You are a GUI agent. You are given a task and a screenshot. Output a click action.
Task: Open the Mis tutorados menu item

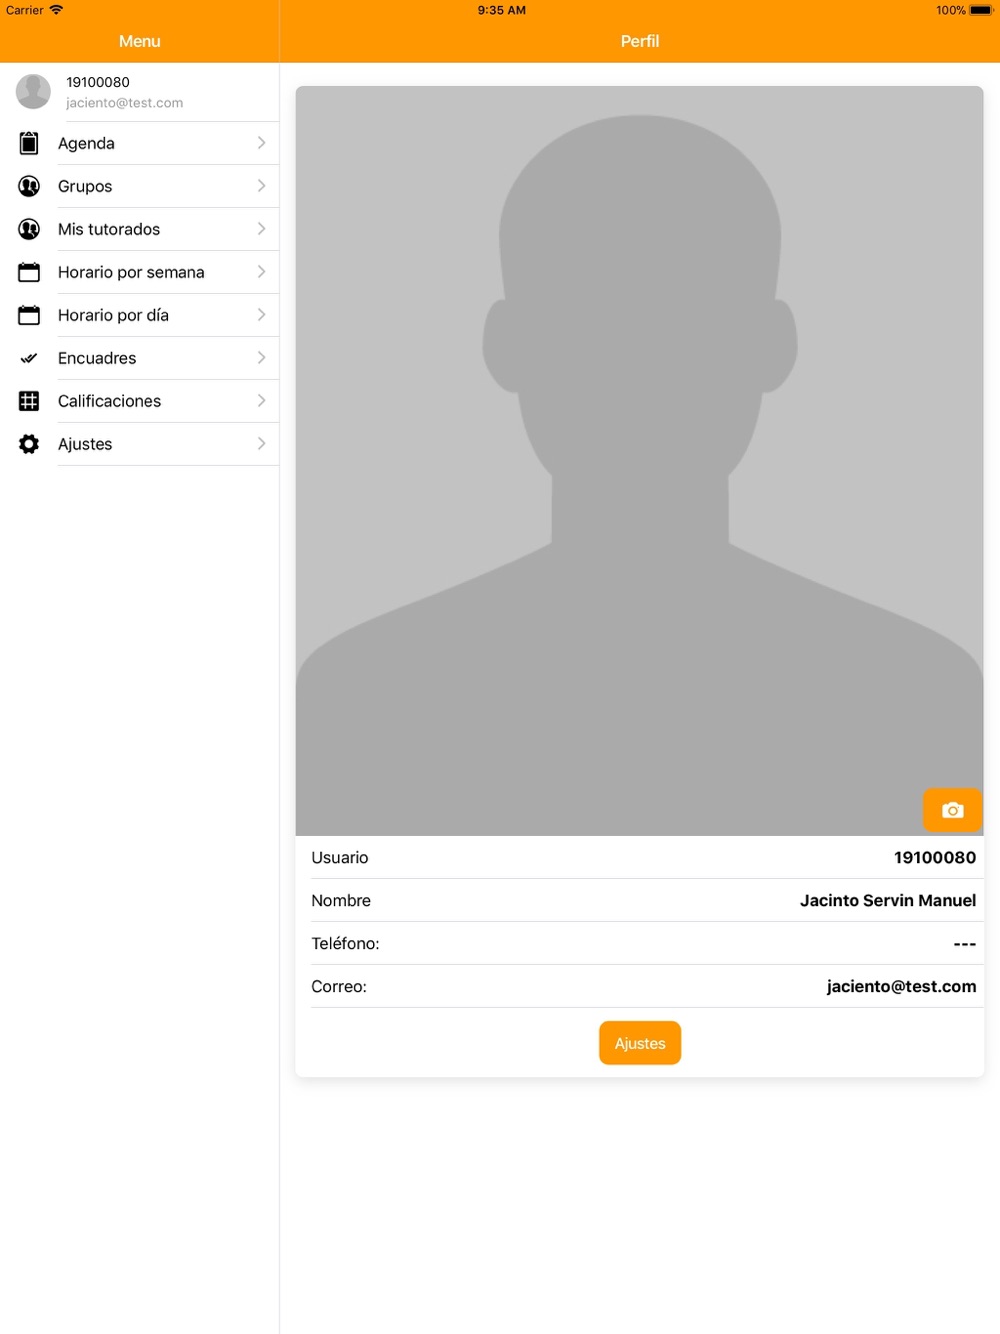(x=140, y=229)
